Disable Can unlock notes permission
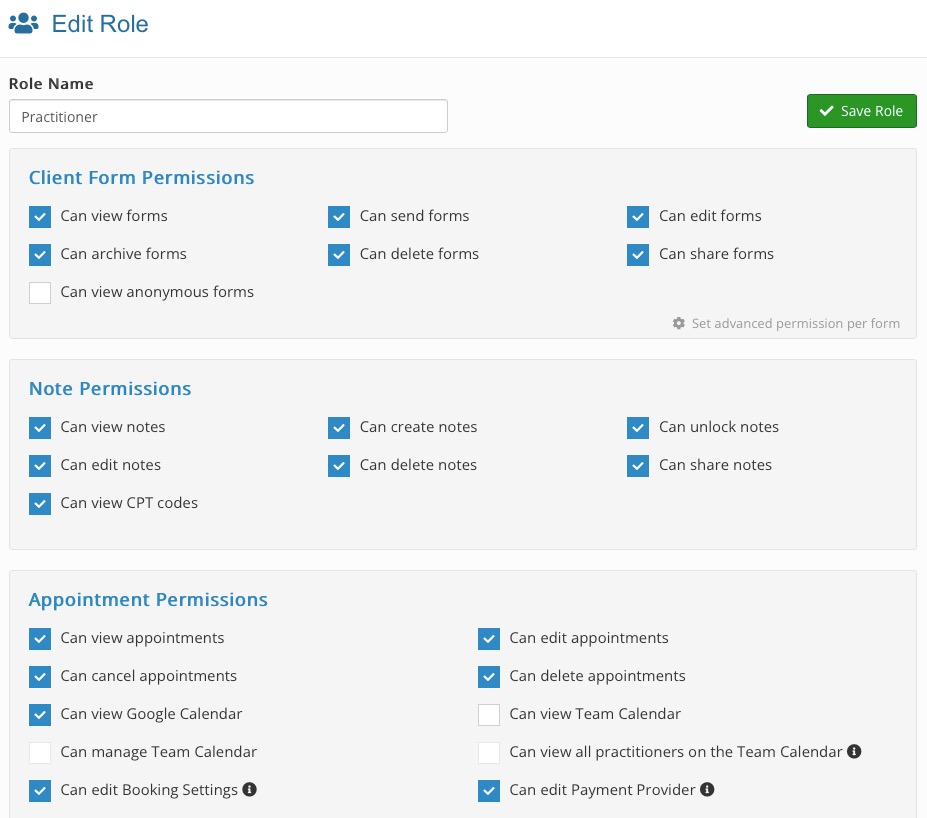This screenshot has height=818, width=927. [x=638, y=428]
